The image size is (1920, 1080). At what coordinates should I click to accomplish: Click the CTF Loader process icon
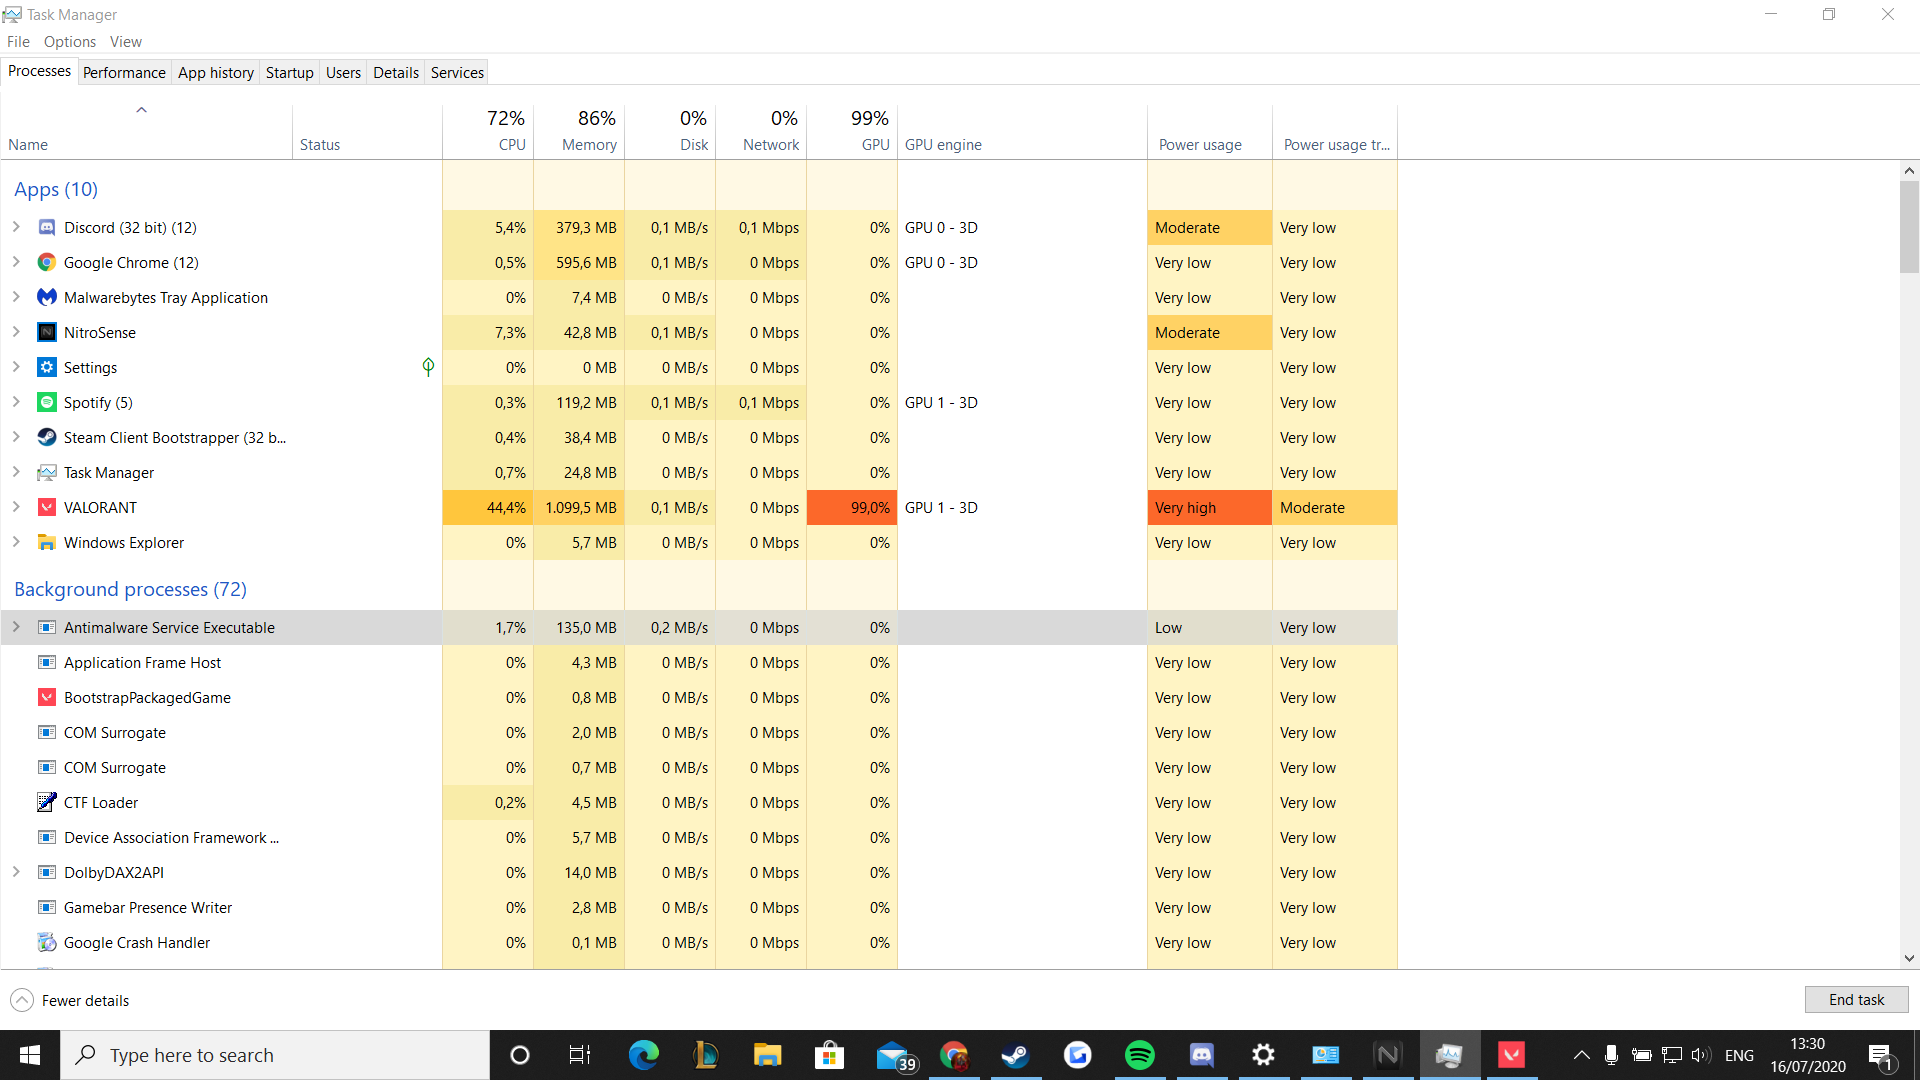[x=47, y=803]
